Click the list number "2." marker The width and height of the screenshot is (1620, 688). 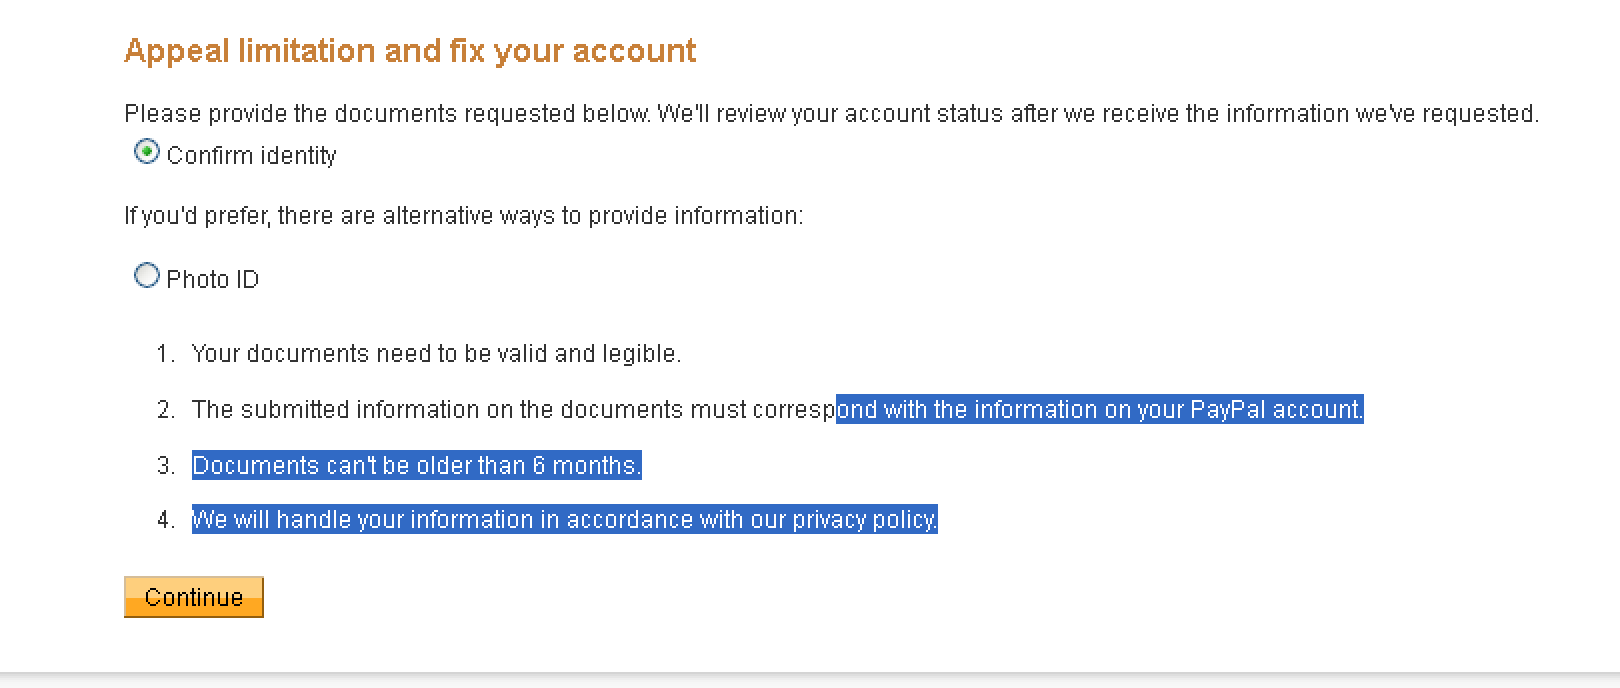coord(166,410)
